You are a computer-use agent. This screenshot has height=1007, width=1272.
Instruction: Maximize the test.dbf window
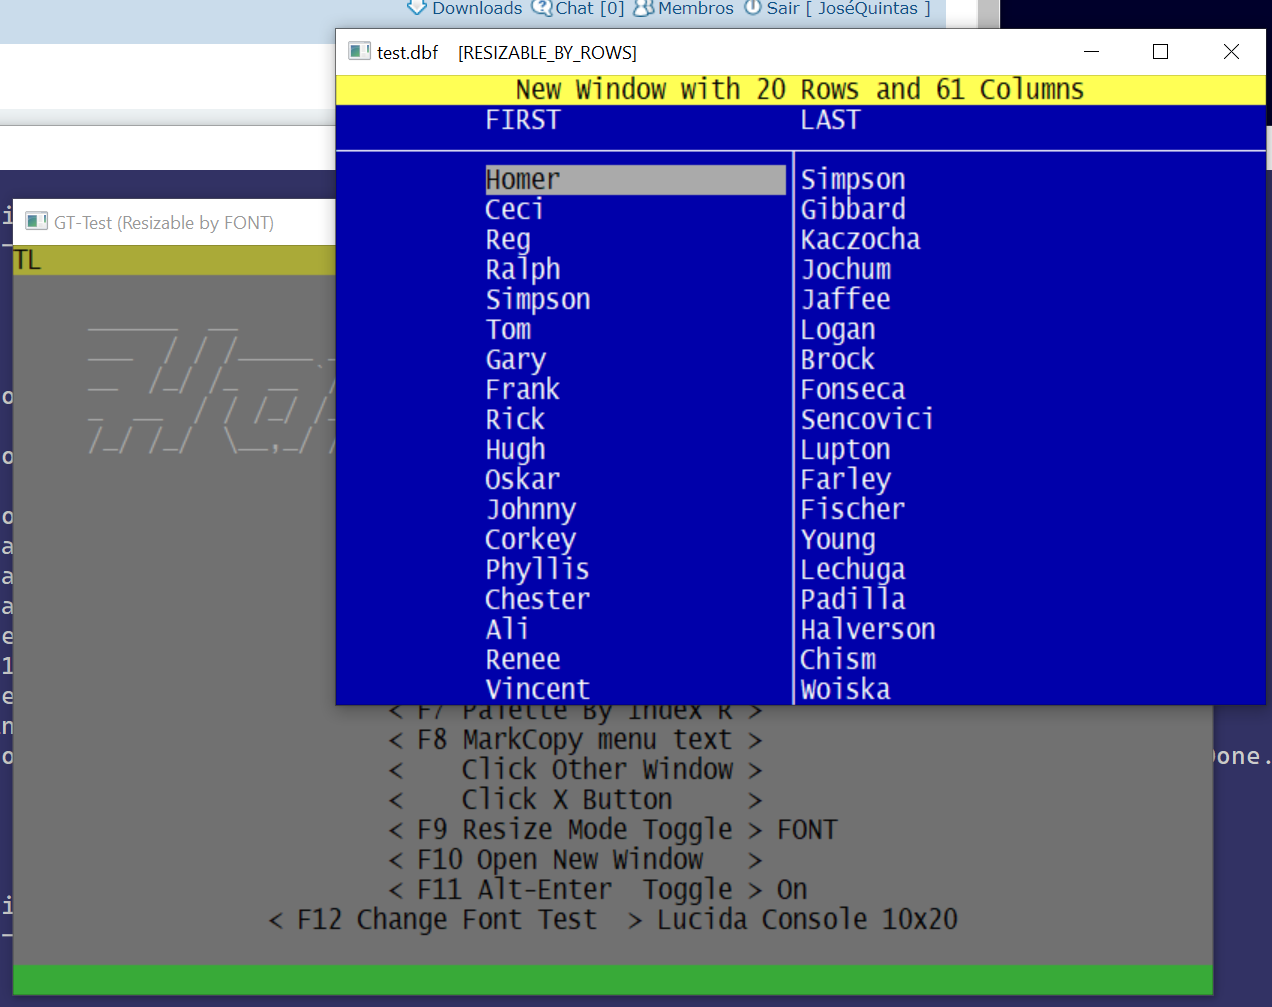(1160, 51)
